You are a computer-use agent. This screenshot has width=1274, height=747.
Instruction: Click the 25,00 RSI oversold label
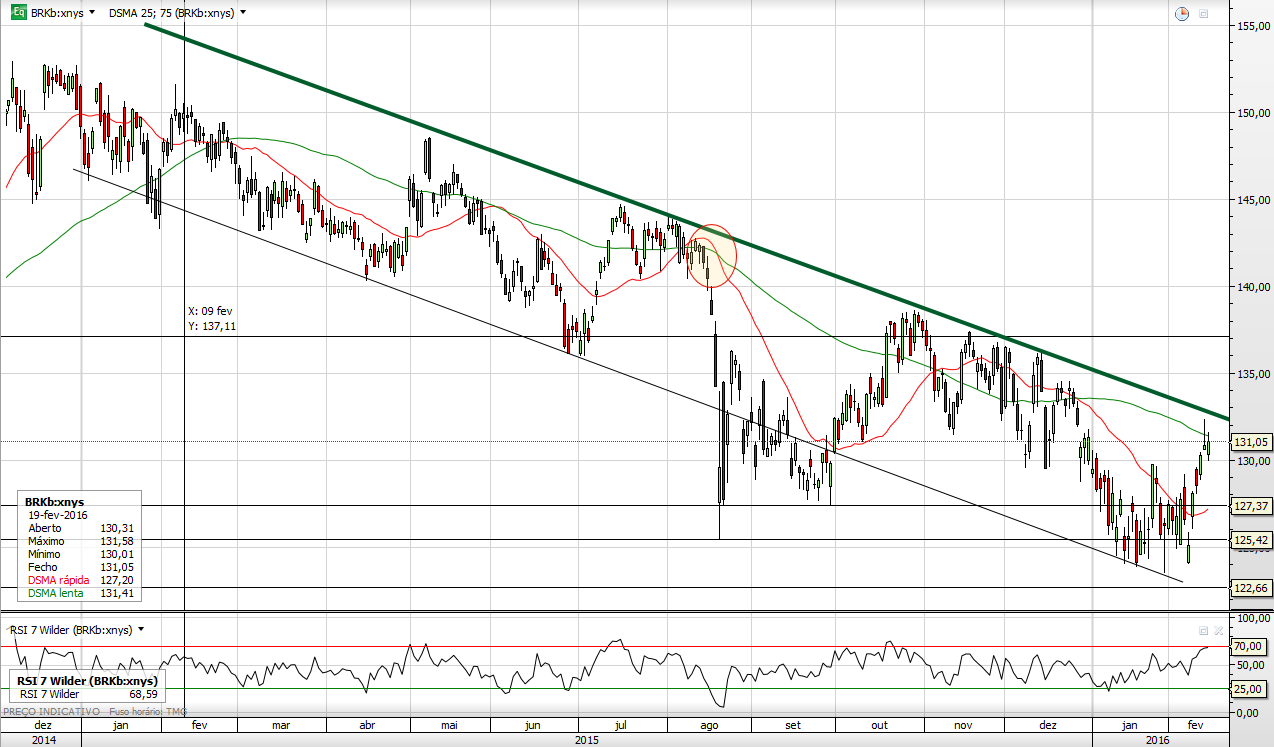(1251, 689)
